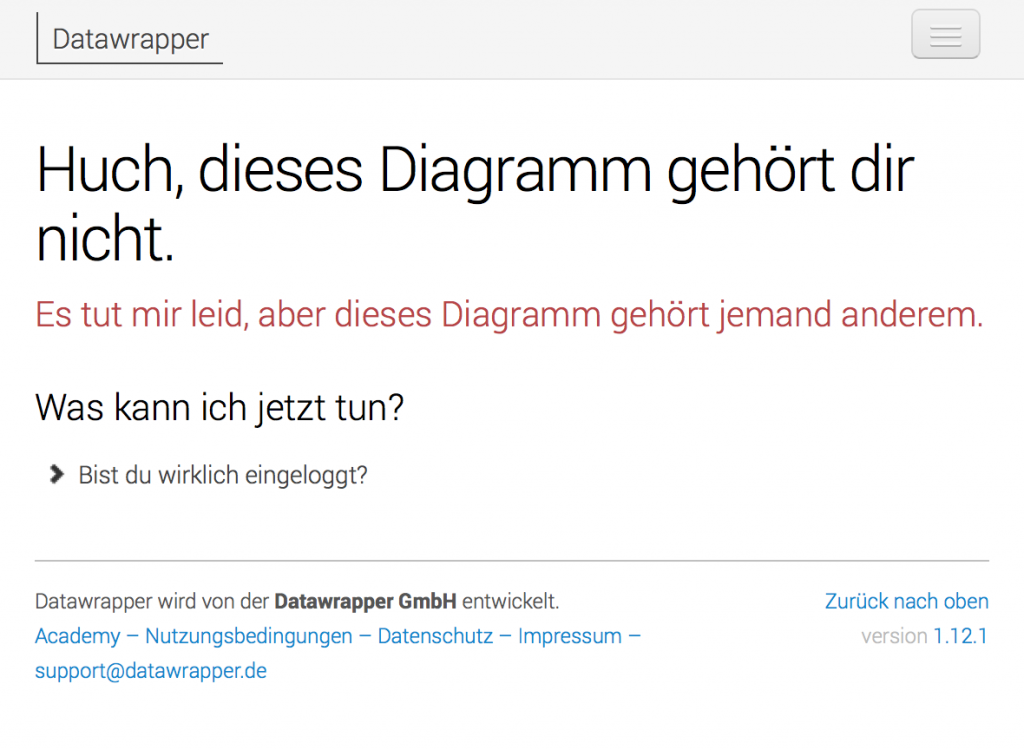Click the "Was kann ich jetzt tun?" heading

(219, 408)
